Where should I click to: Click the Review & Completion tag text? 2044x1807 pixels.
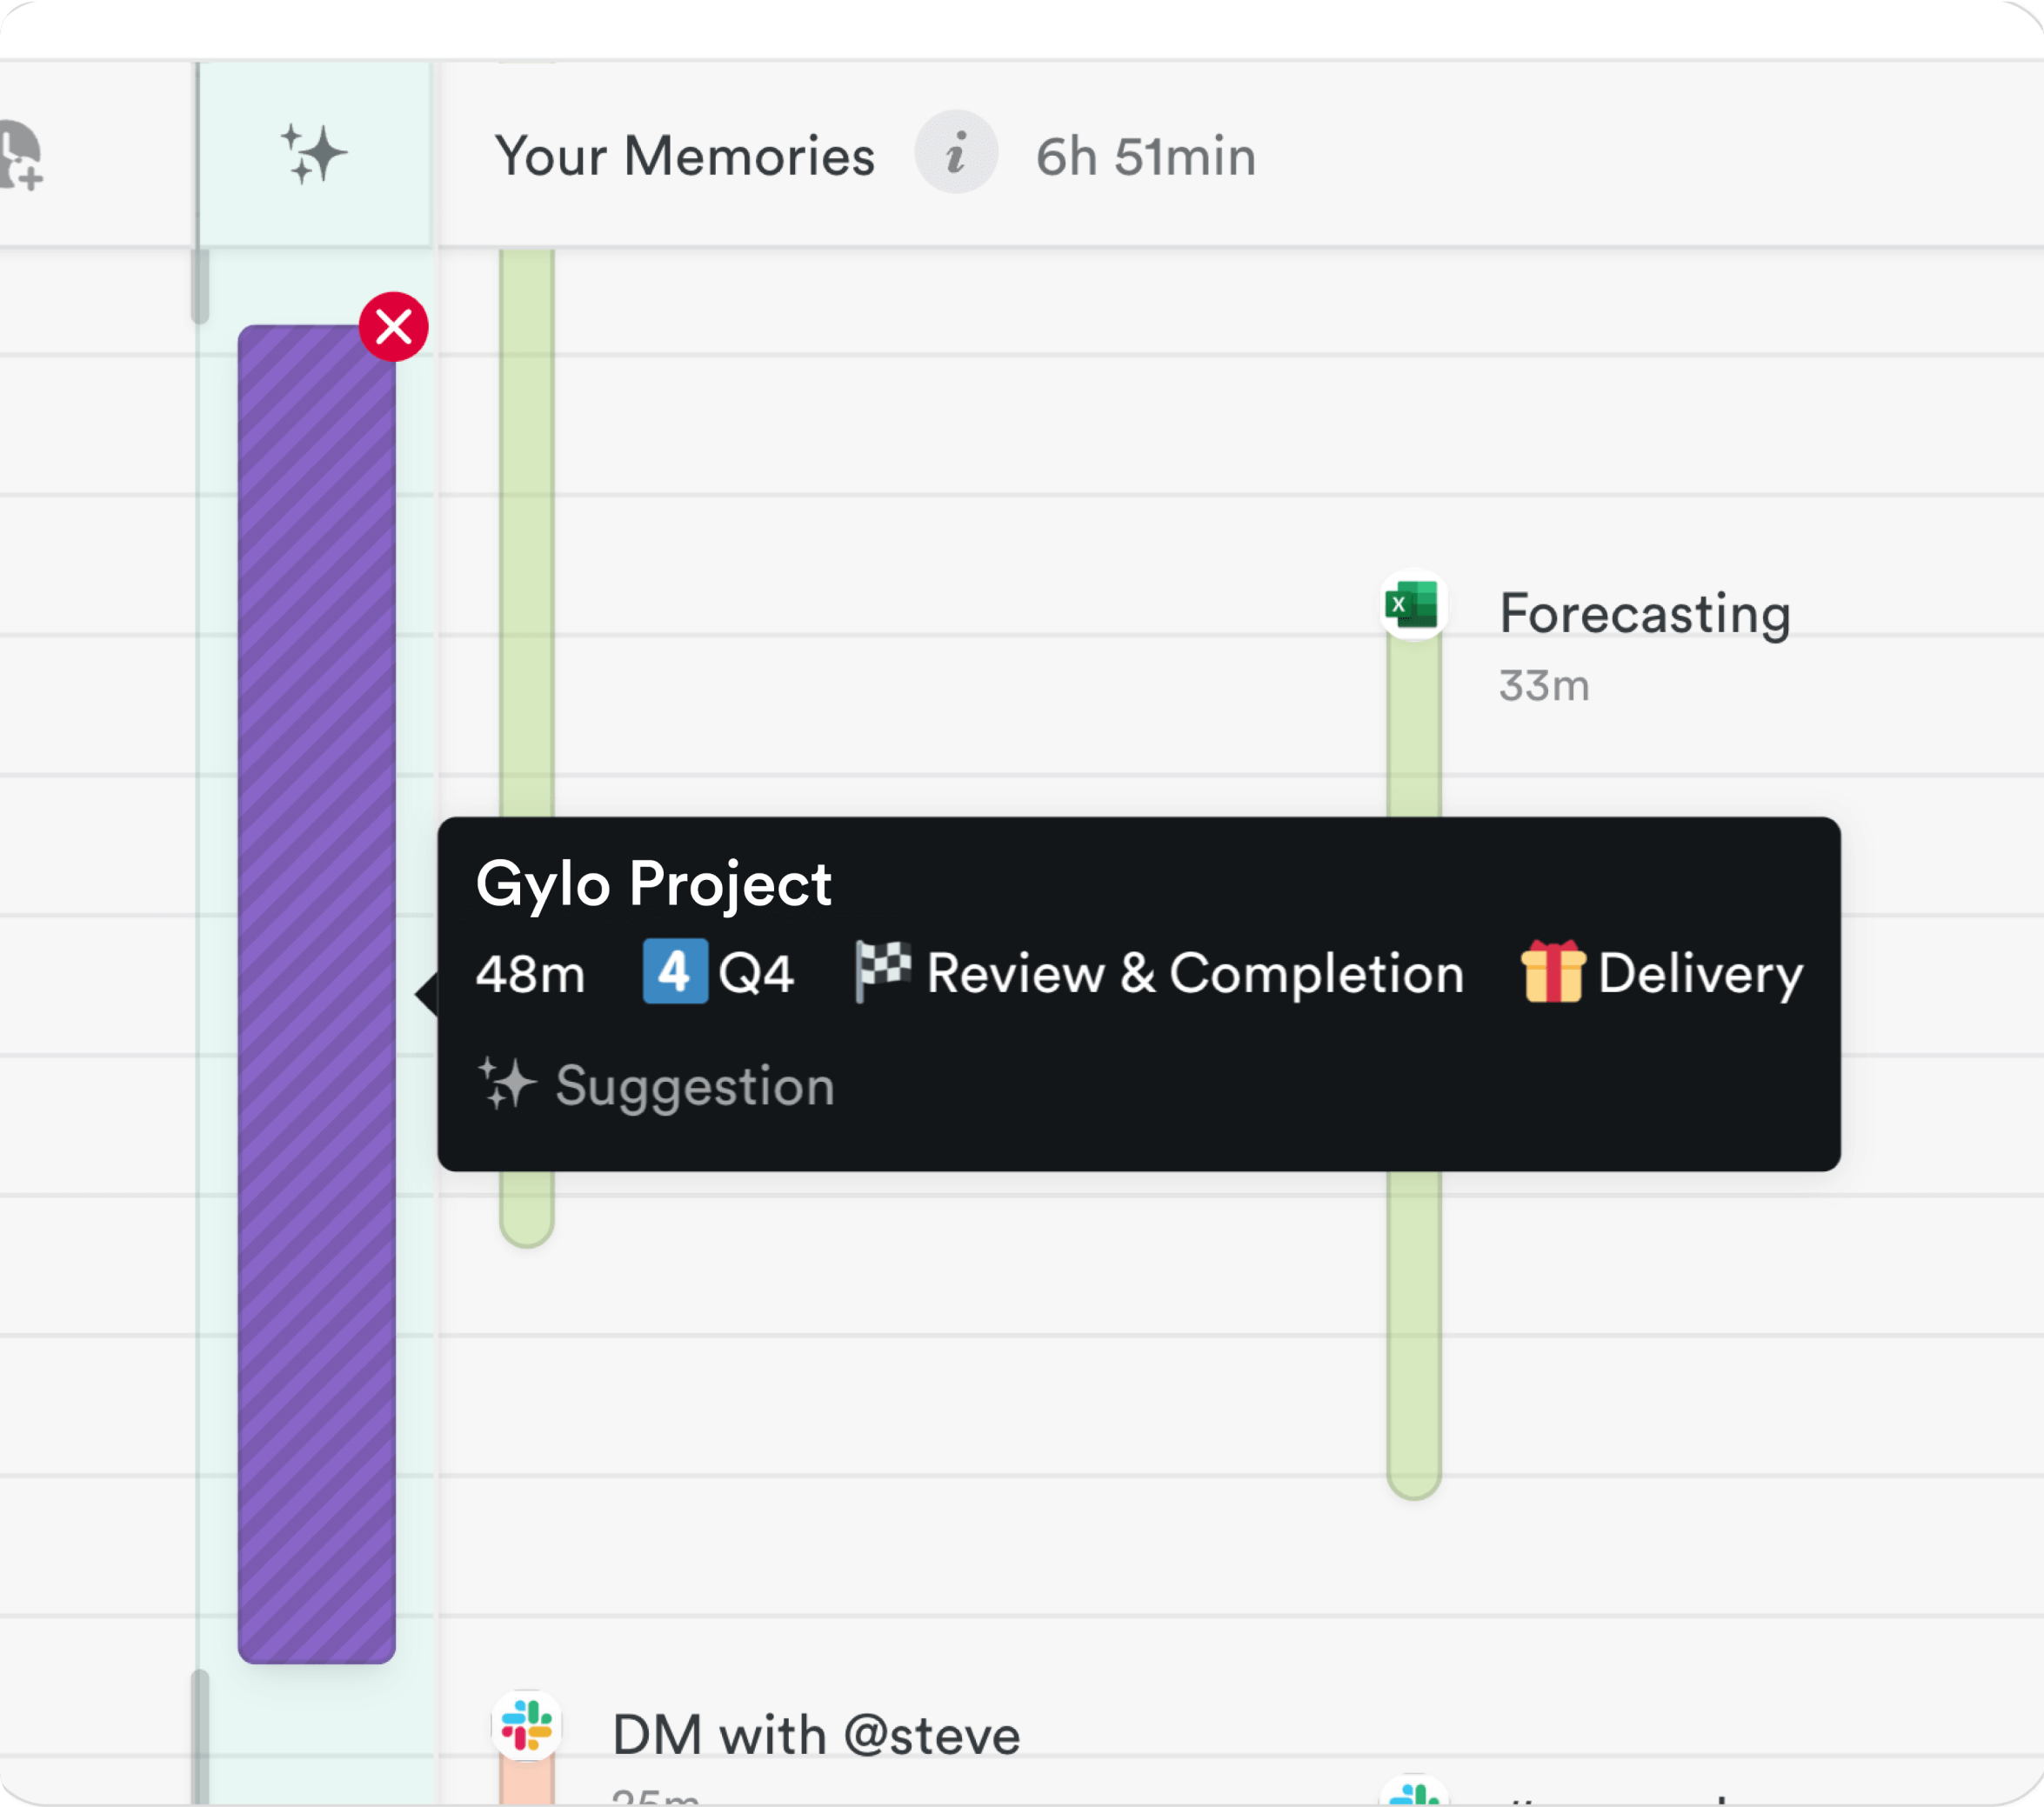coord(1195,973)
